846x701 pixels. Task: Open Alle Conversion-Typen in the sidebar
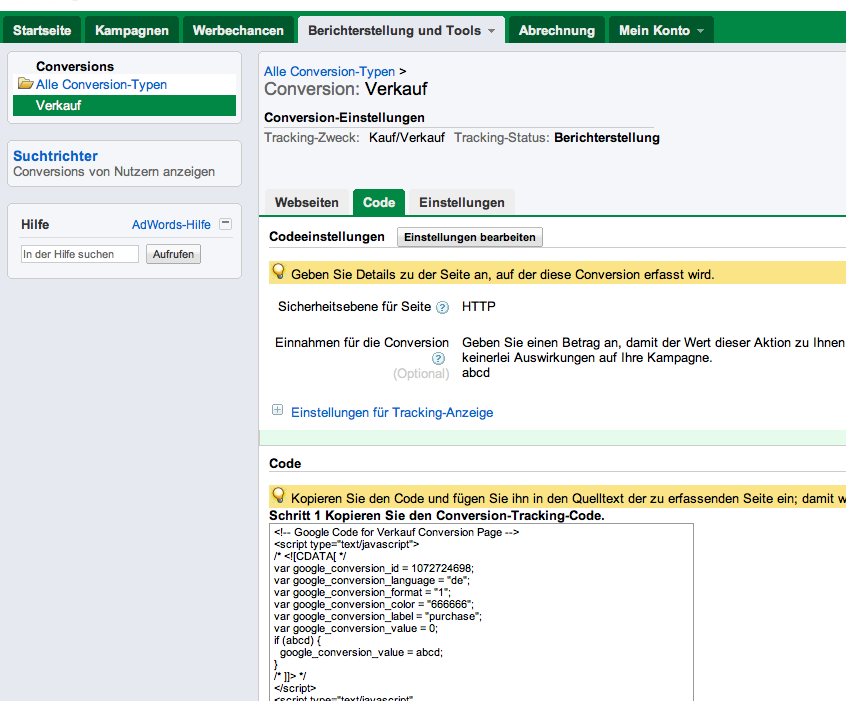tap(101, 84)
